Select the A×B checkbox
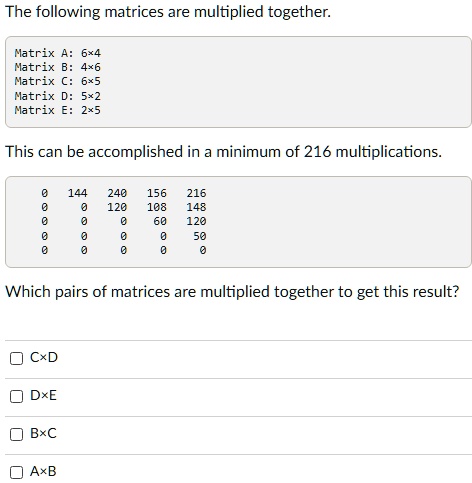 click(x=16, y=473)
